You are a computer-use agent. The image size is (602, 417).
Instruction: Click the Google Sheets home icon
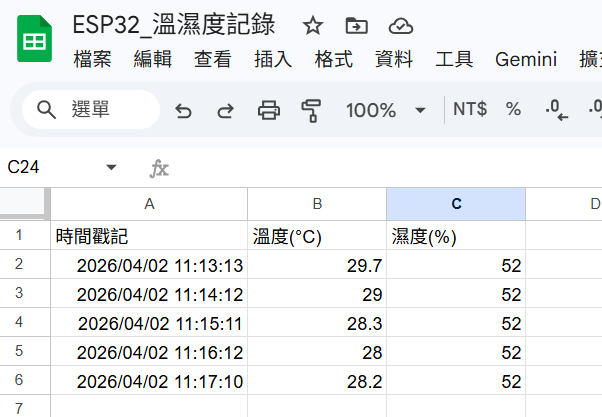click(x=35, y=42)
